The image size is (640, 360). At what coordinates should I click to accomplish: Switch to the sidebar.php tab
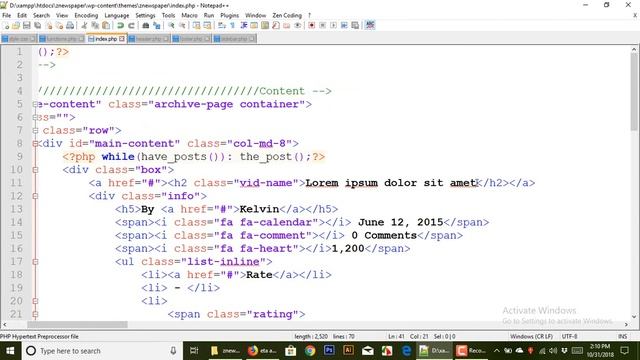pos(234,39)
